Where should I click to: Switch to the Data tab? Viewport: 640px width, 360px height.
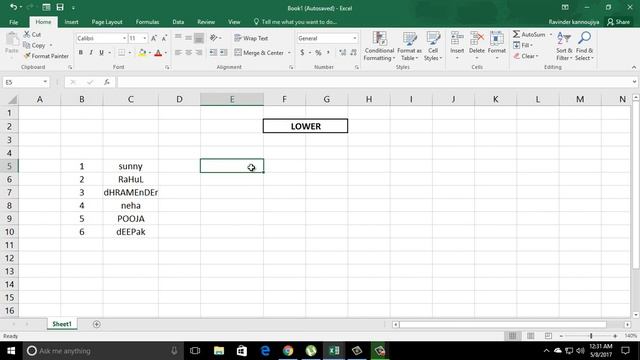point(178,22)
